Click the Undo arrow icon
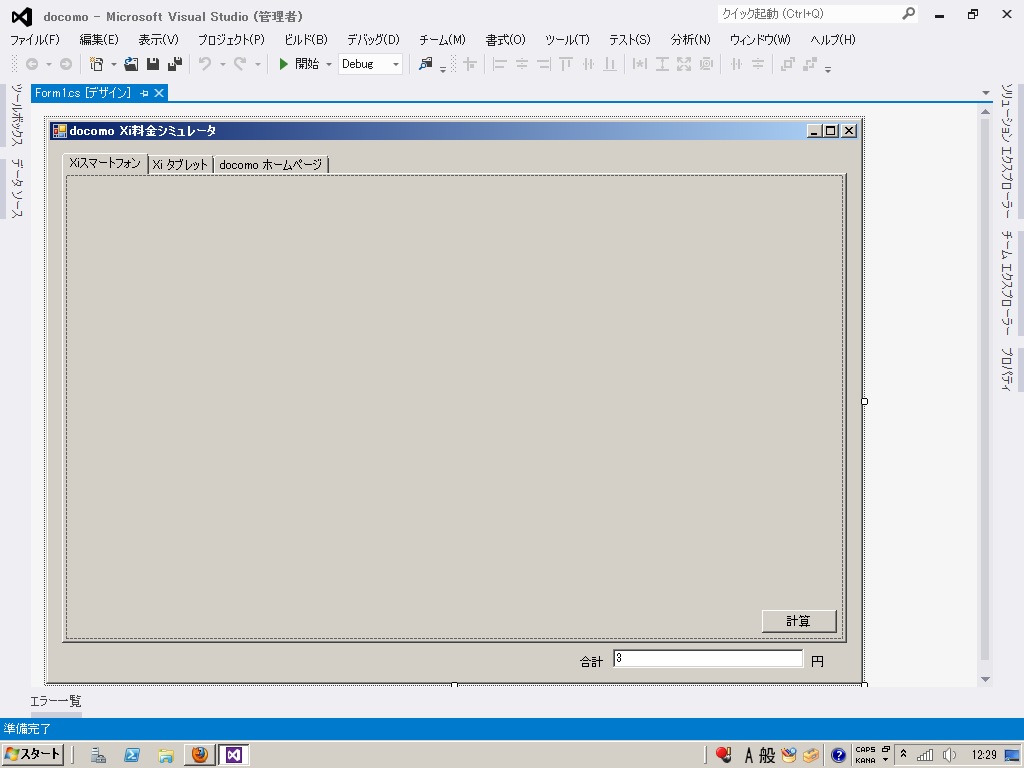Viewport: 1024px width, 768px height. pyautogui.click(x=205, y=64)
